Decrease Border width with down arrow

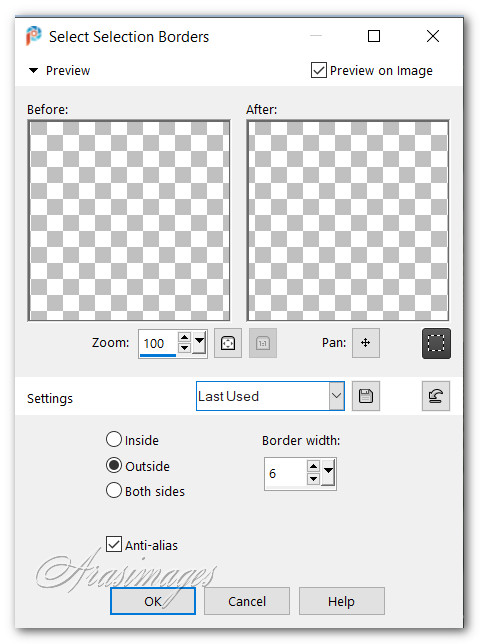[x=313, y=479]
